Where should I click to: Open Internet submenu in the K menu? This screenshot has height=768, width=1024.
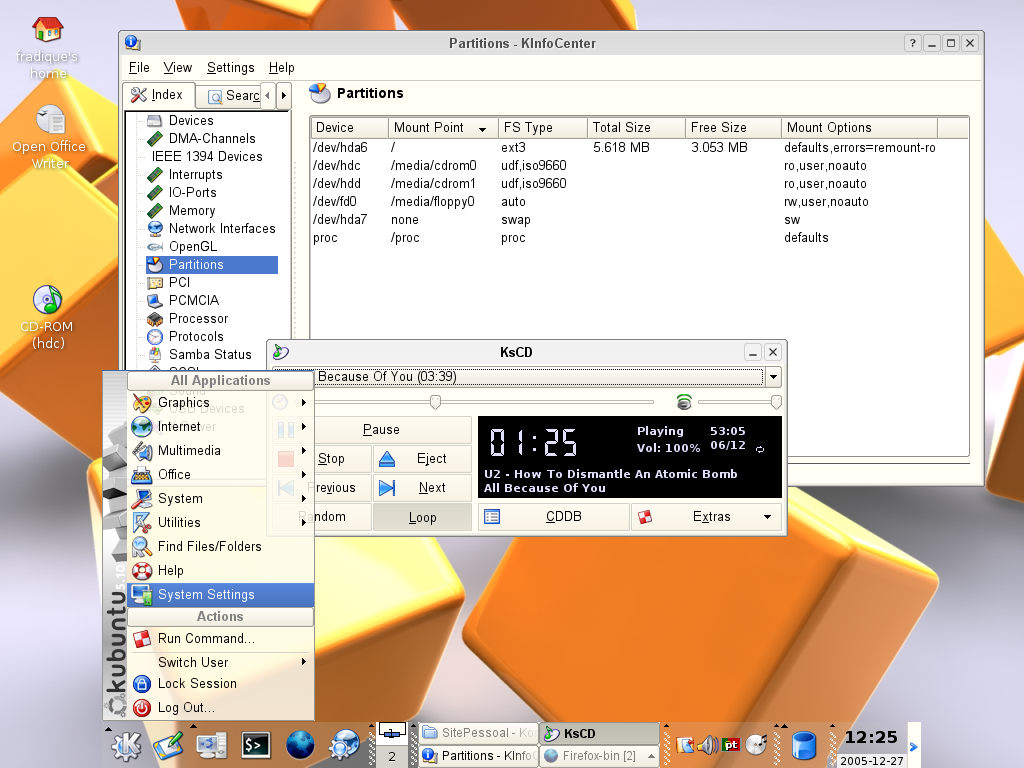click(x=220, y=426)
